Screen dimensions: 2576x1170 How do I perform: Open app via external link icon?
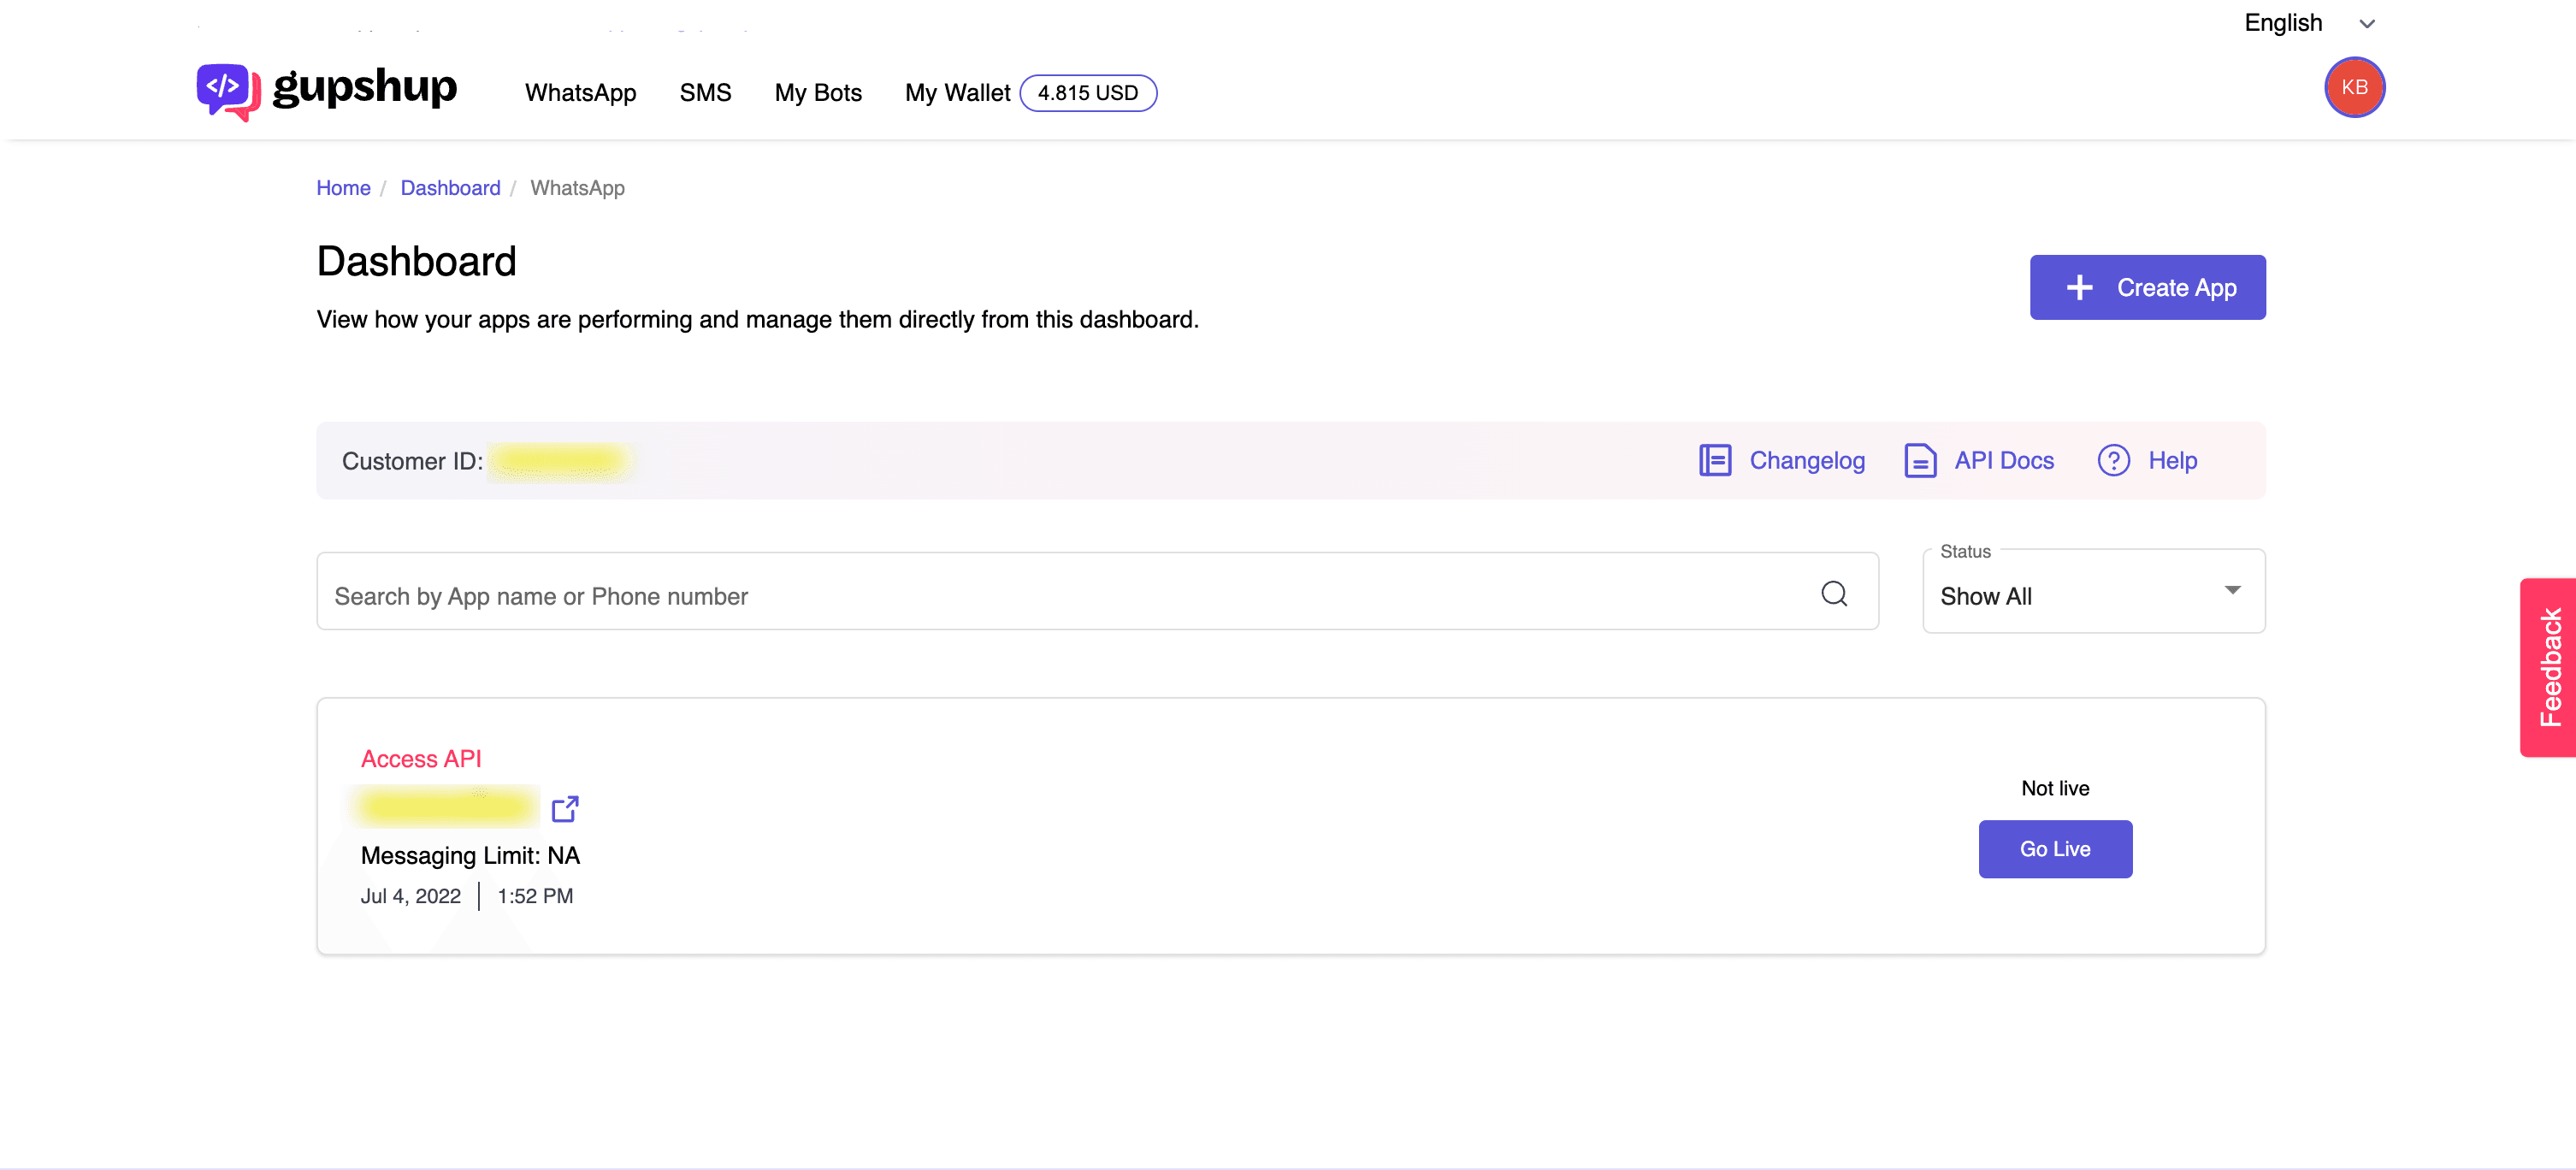coord(565,808)
